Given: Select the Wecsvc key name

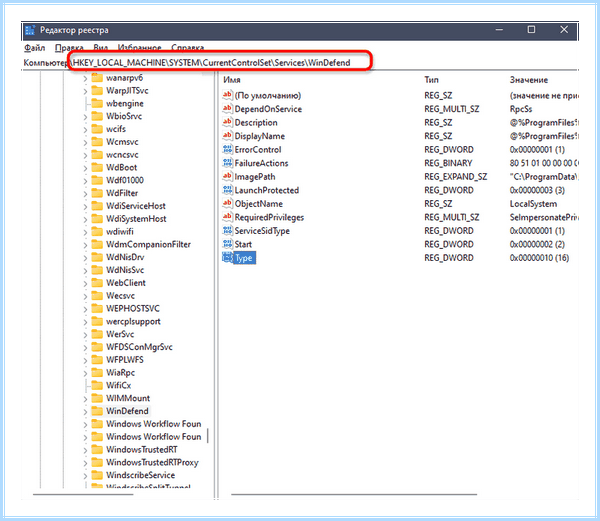Looking at the screenshot, I should (120, 295).
